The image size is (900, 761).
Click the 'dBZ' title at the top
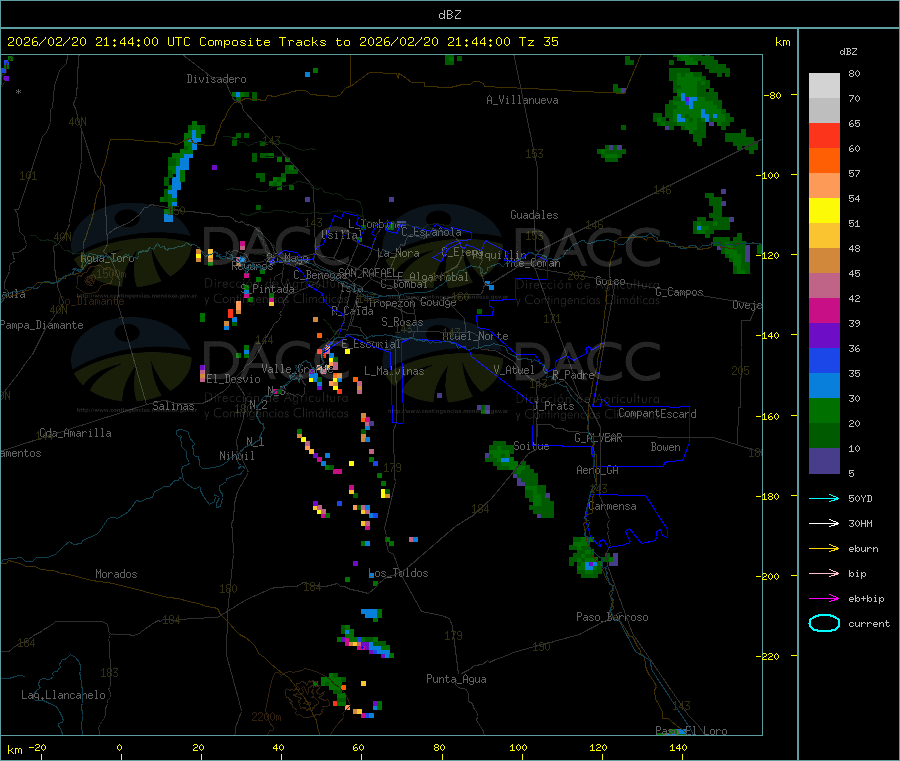click(449, 15)
